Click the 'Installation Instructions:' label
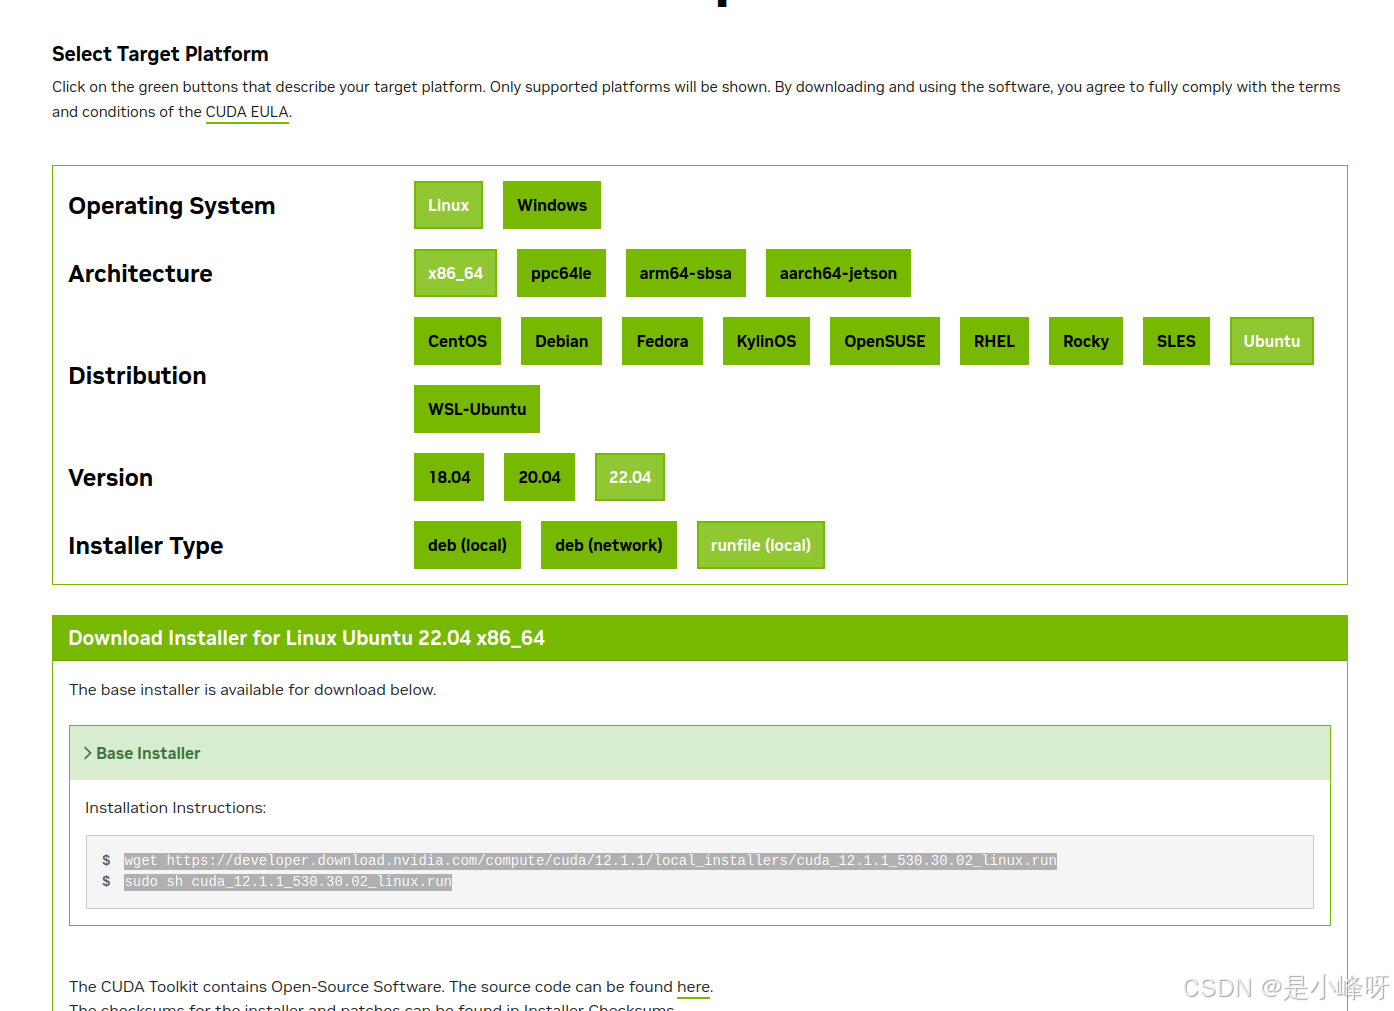Viewport: 1394px width, 1011px height. point(176,808)
